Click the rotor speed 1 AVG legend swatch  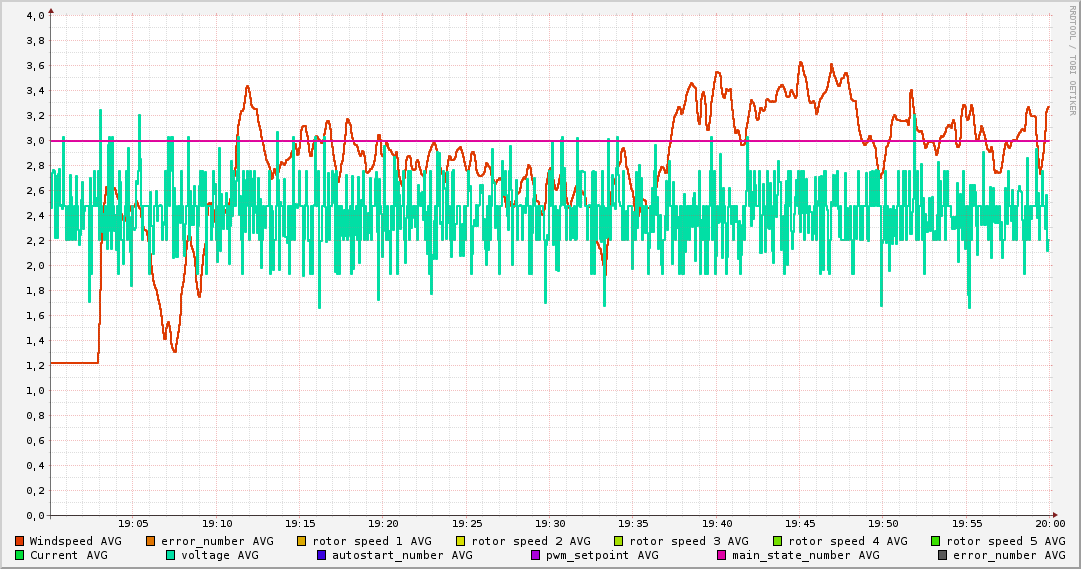[302, 541]
